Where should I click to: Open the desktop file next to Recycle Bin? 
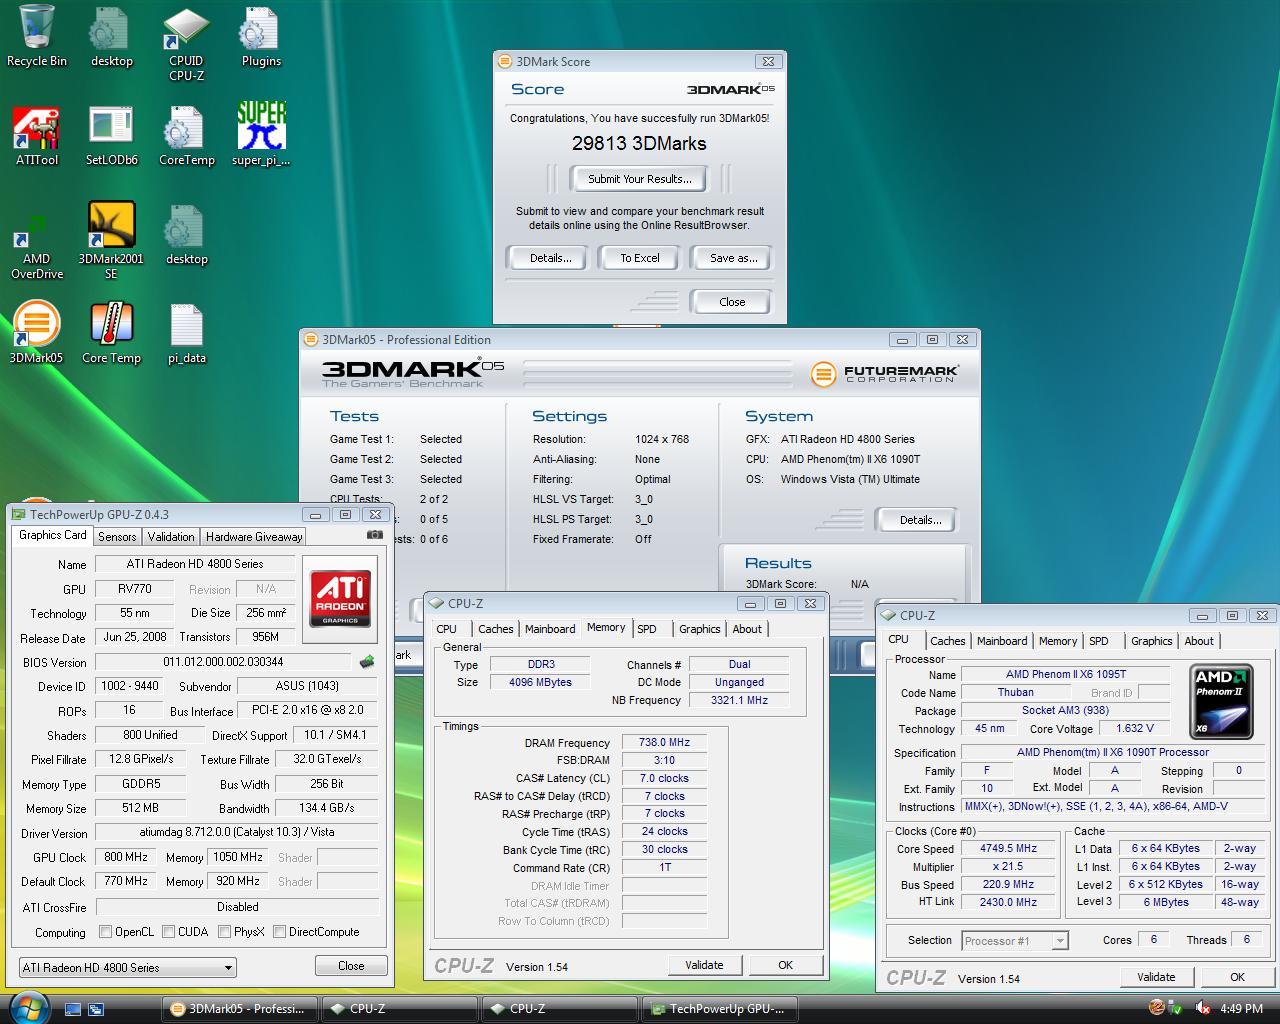pyautogui.click(x=111, y=36)
